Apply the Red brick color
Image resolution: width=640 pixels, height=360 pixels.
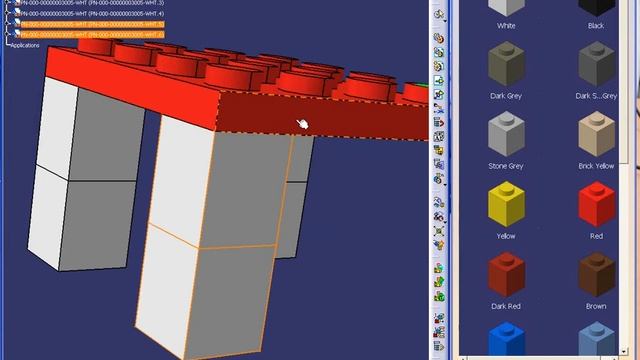(596, 204)
